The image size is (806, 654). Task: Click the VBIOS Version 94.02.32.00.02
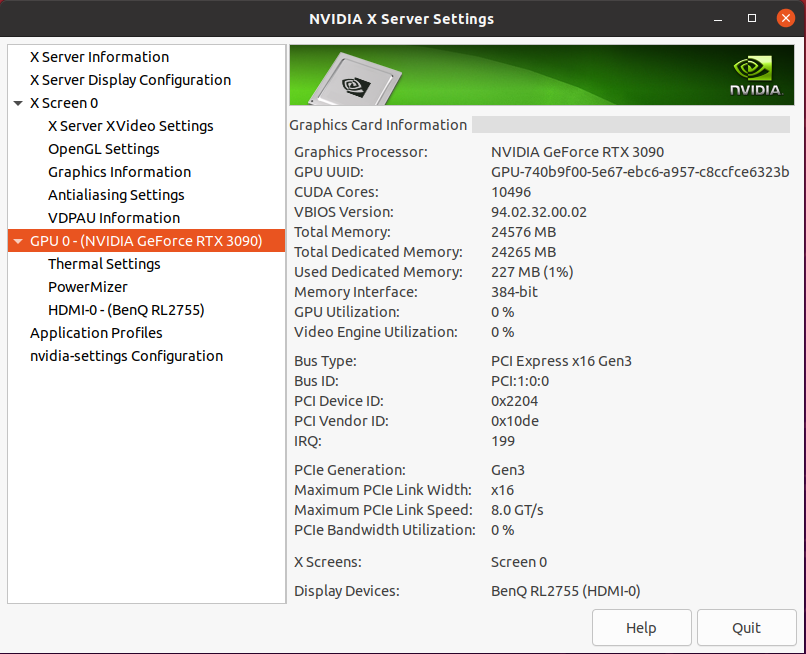tap(539, 212)
